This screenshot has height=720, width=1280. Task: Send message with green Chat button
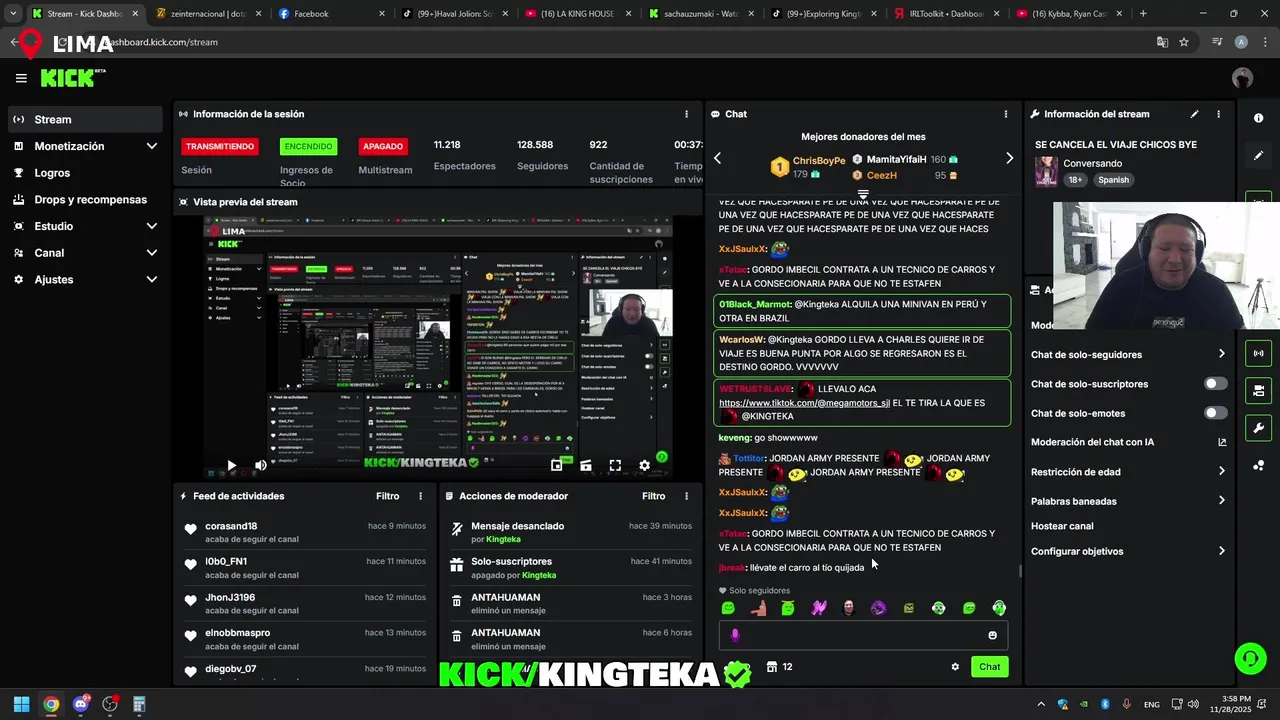coord(989,667)
